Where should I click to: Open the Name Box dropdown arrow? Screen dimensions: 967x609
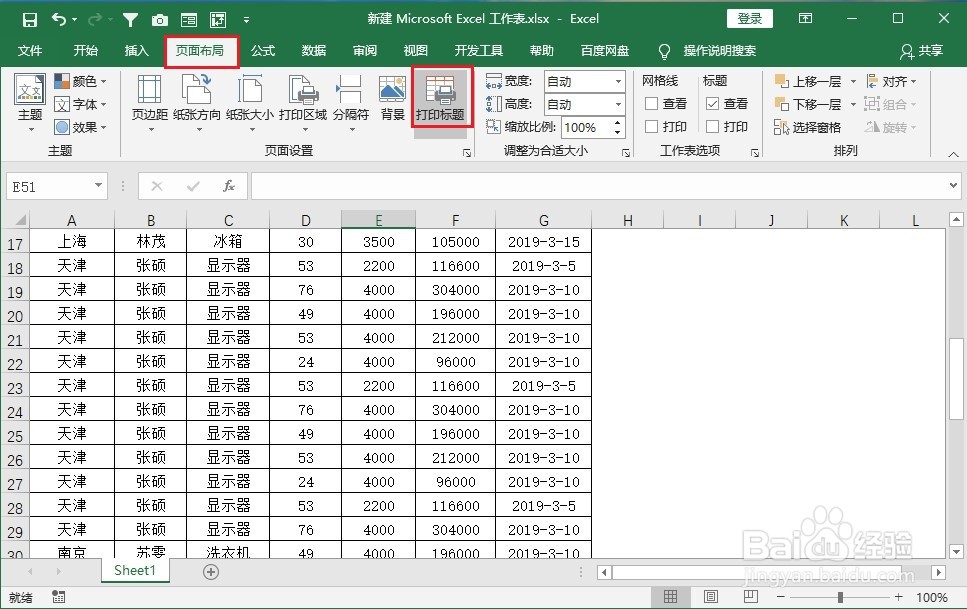98,186
